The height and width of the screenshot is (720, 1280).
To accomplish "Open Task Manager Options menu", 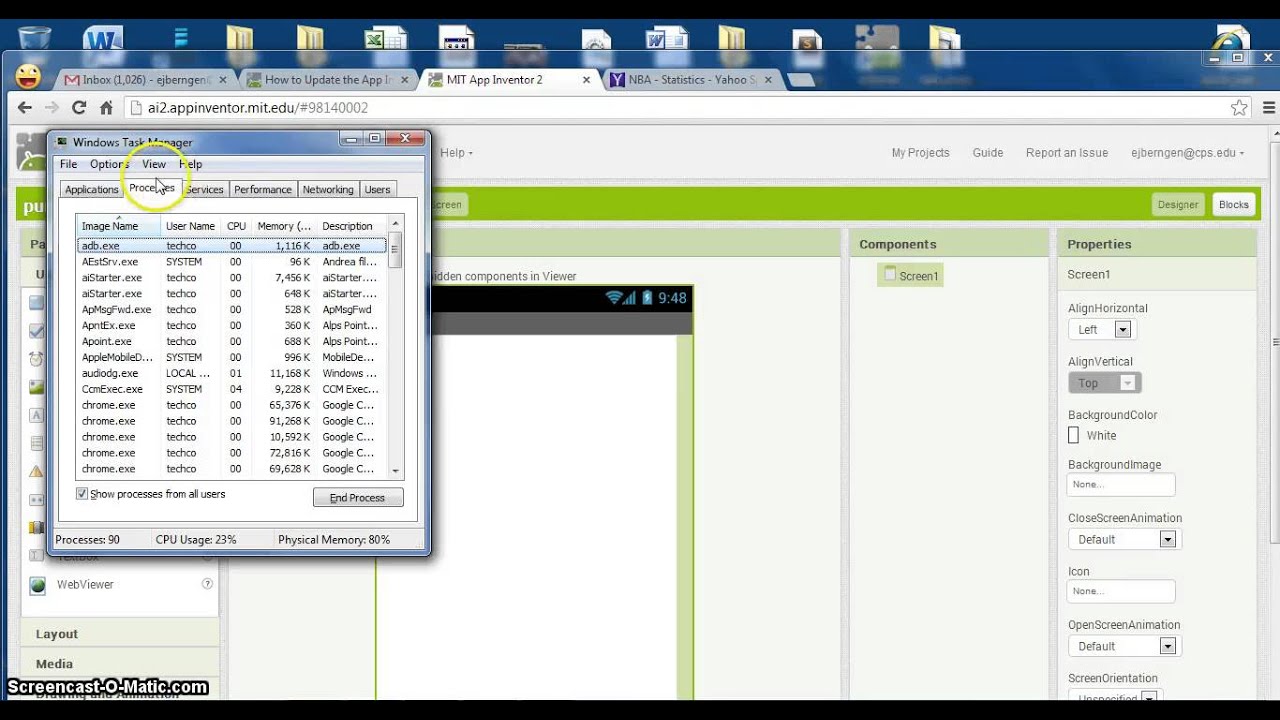I will coord(109,164).
